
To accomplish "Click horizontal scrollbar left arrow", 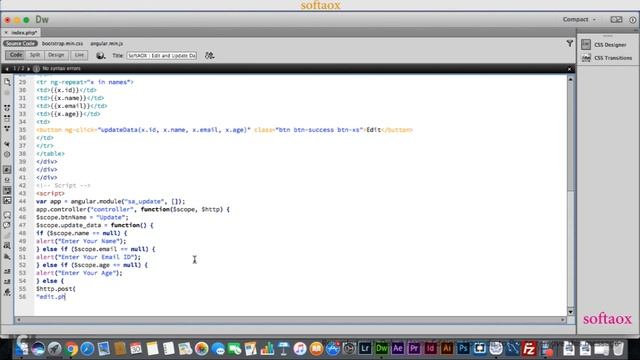I will pyautogui.click(x=18, y=320).
